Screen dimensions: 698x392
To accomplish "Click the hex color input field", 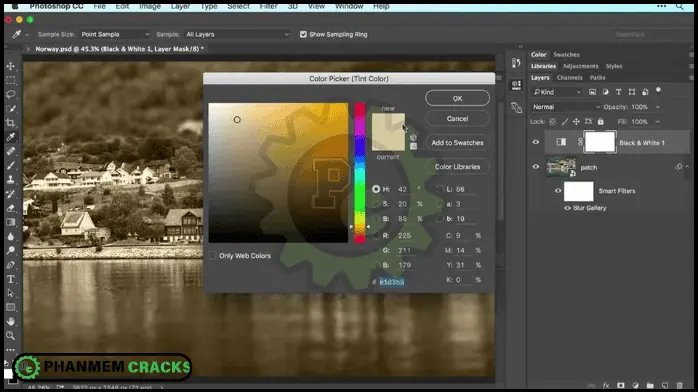I will 392,282.
